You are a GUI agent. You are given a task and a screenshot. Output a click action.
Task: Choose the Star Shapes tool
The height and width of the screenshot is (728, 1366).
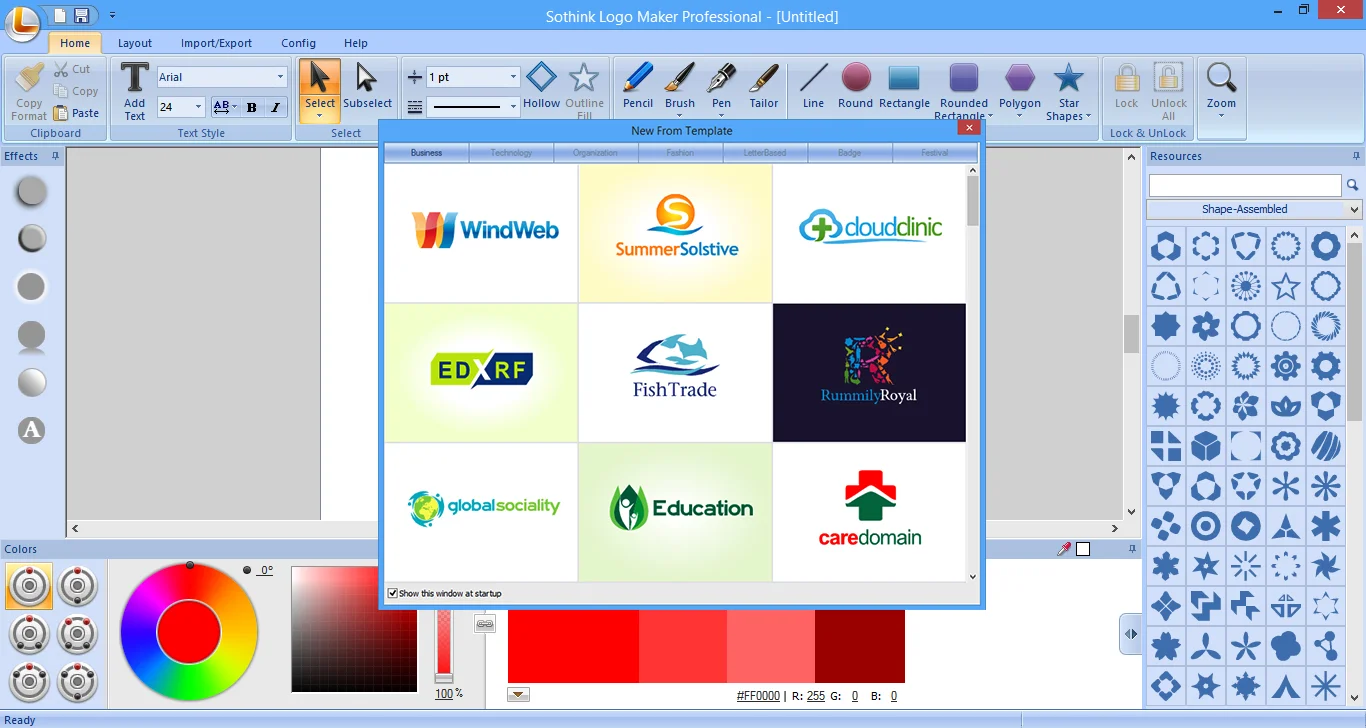pyautogui.click(x=1069, y=90)
